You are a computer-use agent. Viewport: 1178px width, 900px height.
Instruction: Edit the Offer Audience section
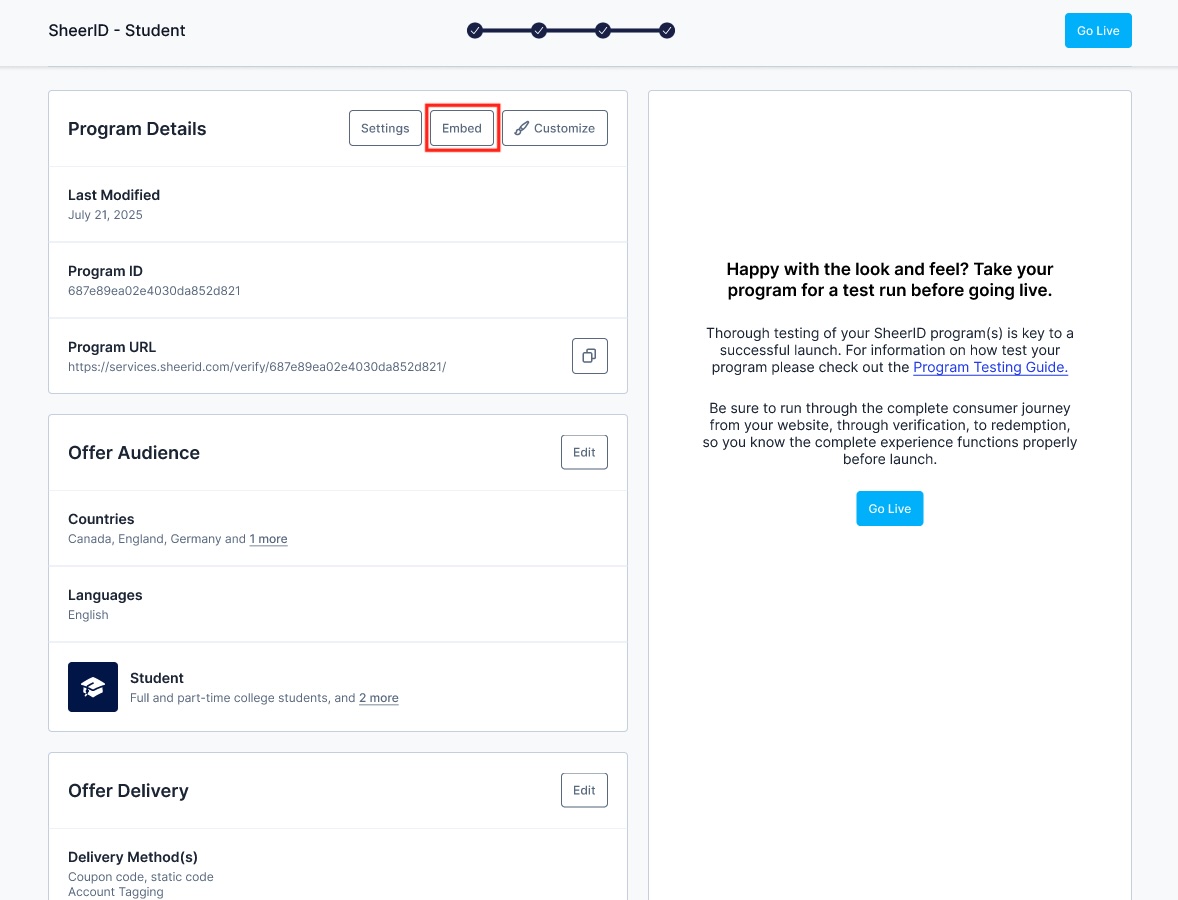[x=584, y=452]
